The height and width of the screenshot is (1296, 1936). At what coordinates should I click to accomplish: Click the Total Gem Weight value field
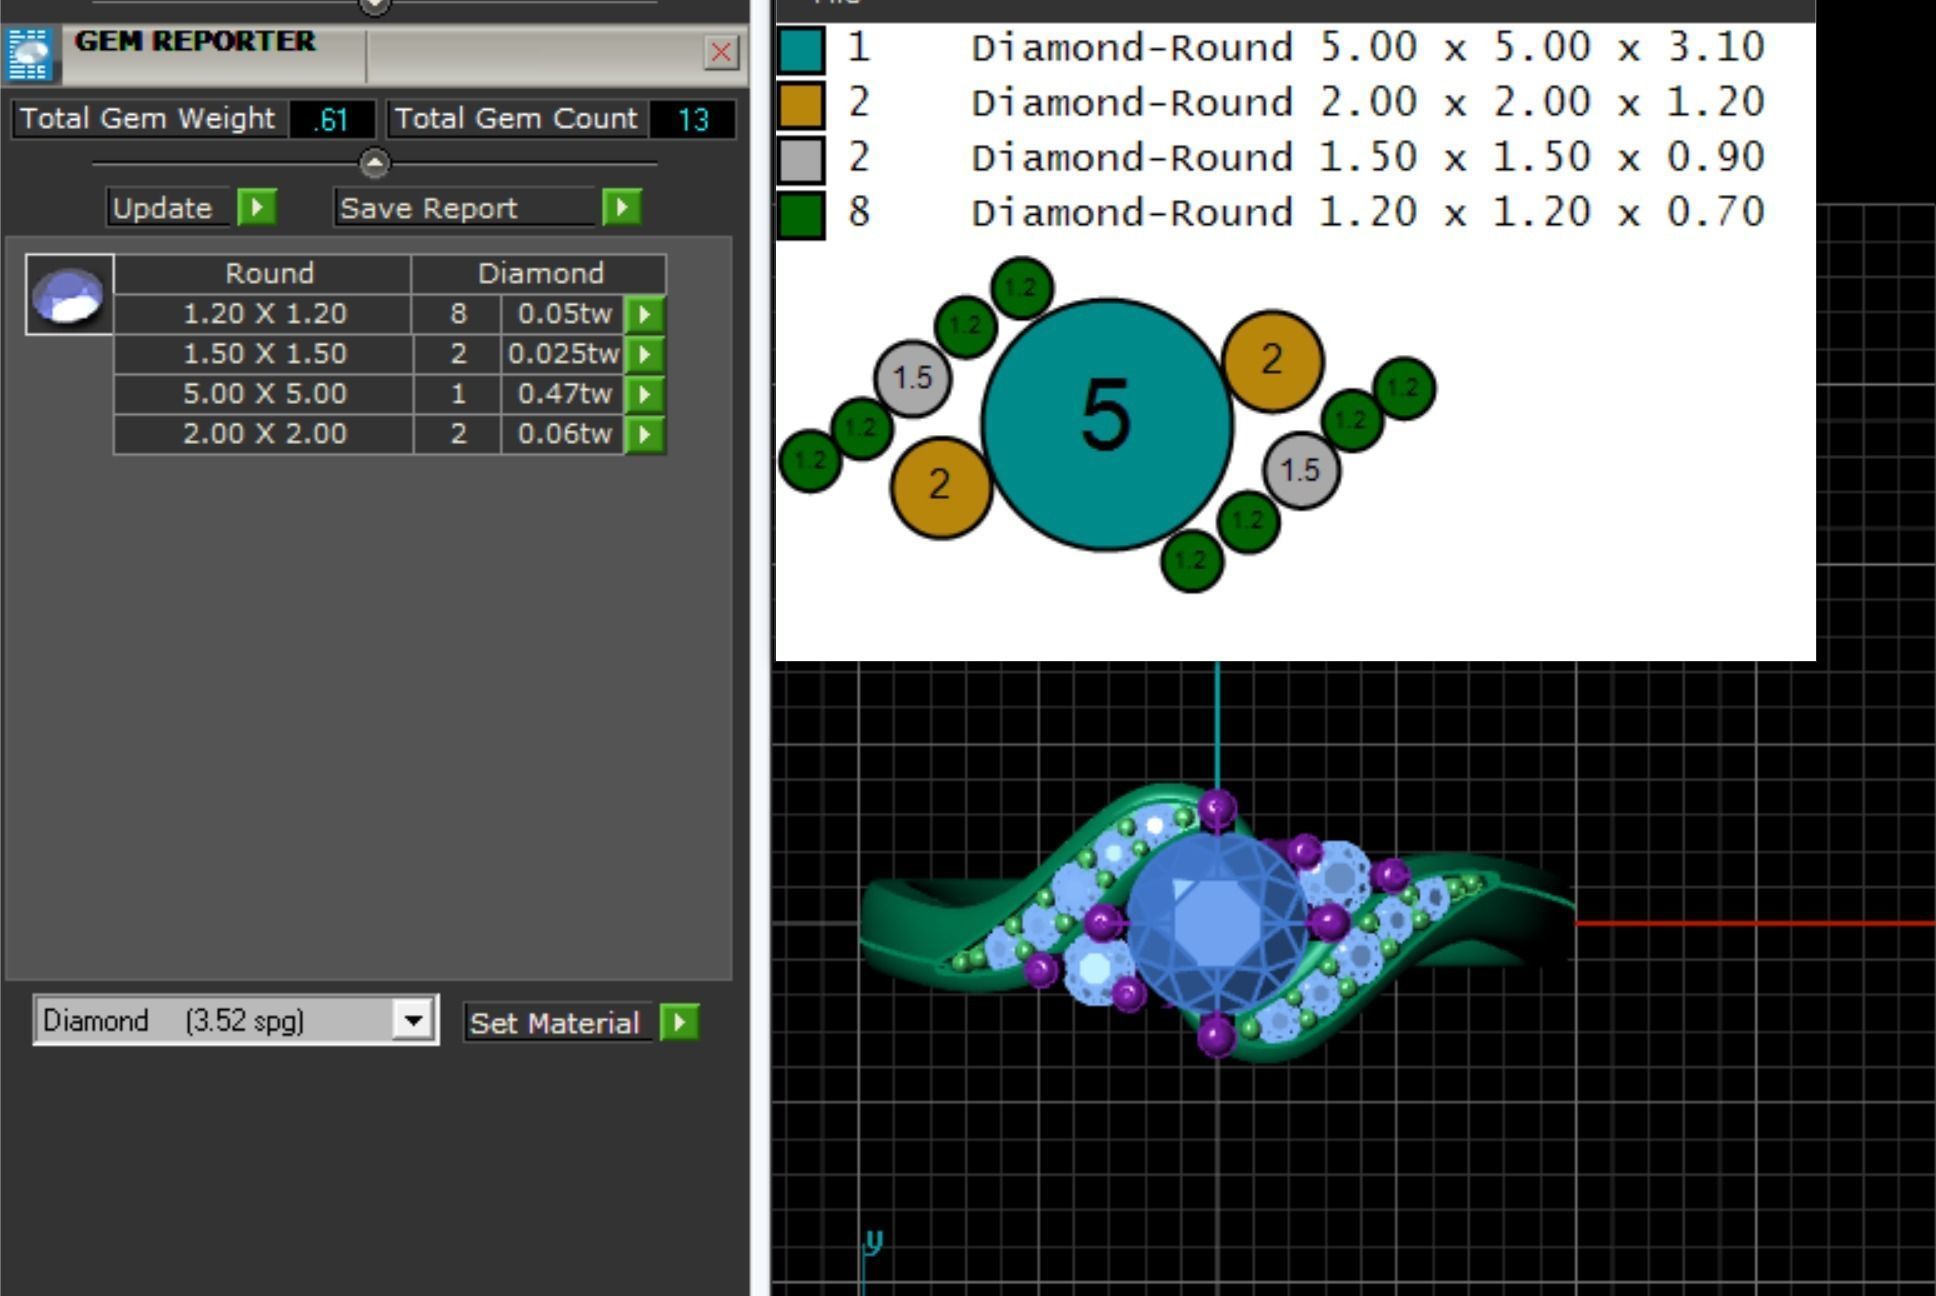[x=331, y=119]
